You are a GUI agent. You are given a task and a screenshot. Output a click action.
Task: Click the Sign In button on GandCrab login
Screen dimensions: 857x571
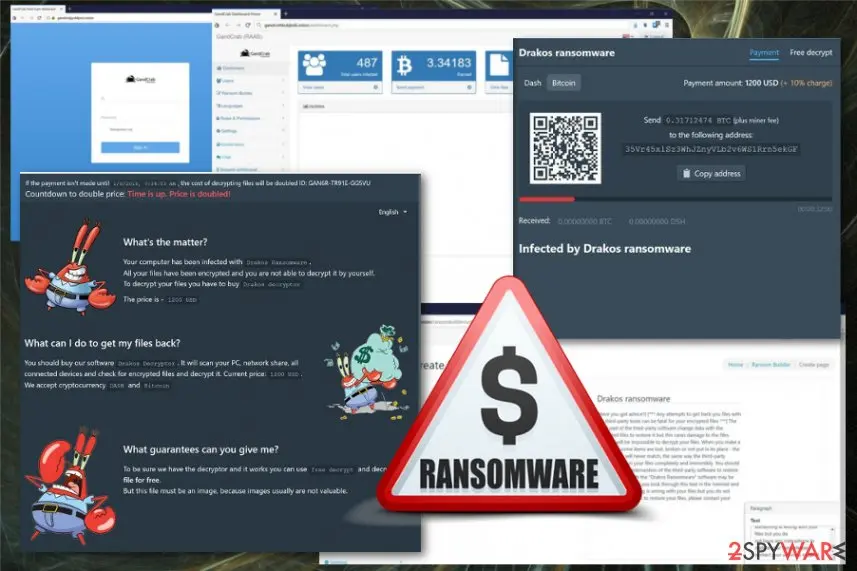click(140, 148)
